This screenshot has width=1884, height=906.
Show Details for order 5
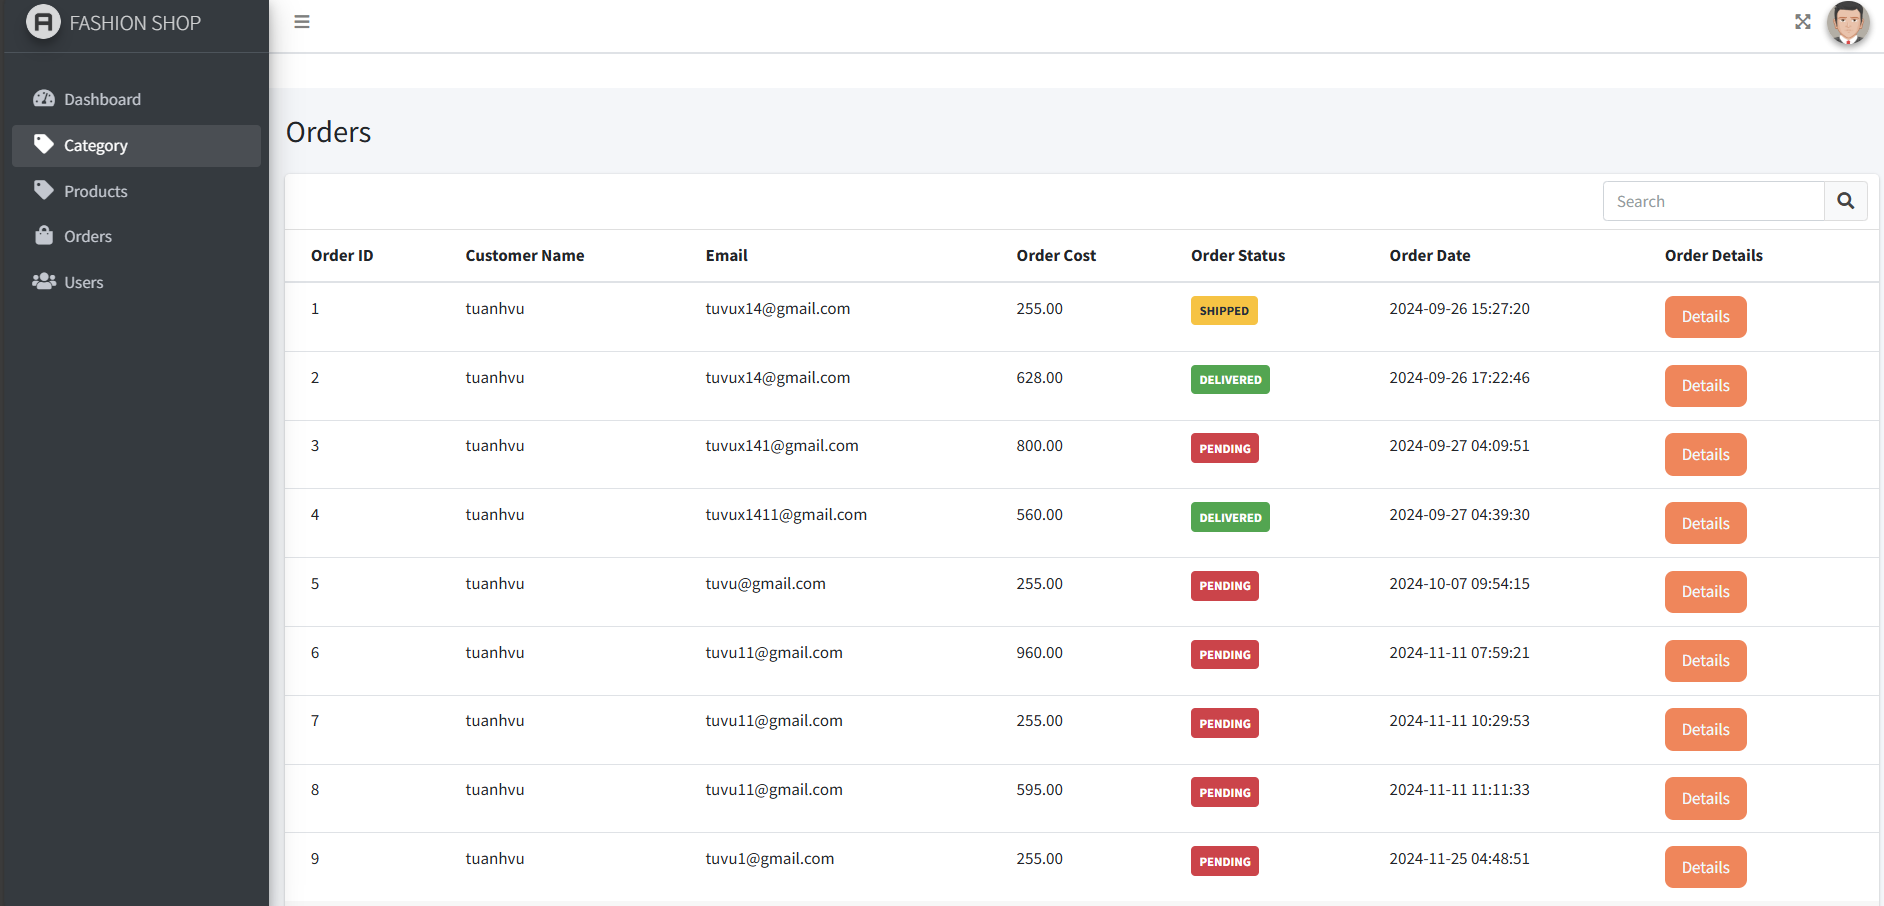(1705, 592)
